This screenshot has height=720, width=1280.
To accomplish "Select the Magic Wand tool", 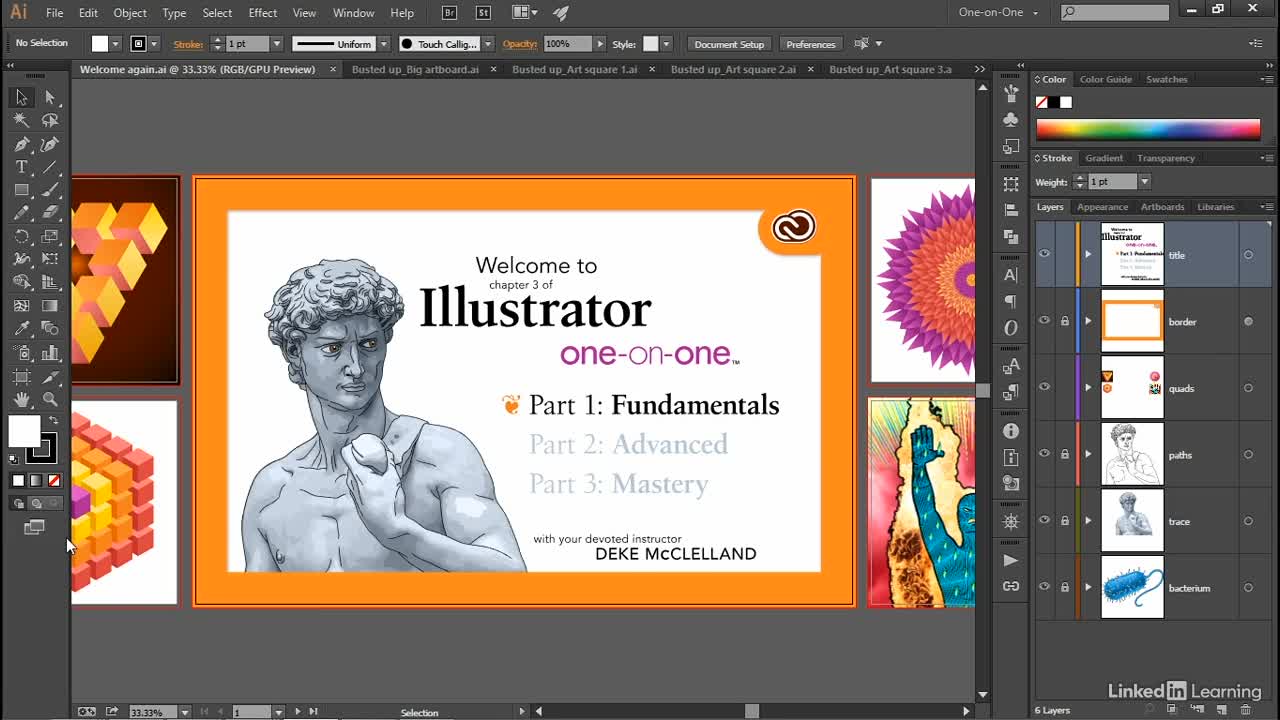I will [x=21, y=120].
